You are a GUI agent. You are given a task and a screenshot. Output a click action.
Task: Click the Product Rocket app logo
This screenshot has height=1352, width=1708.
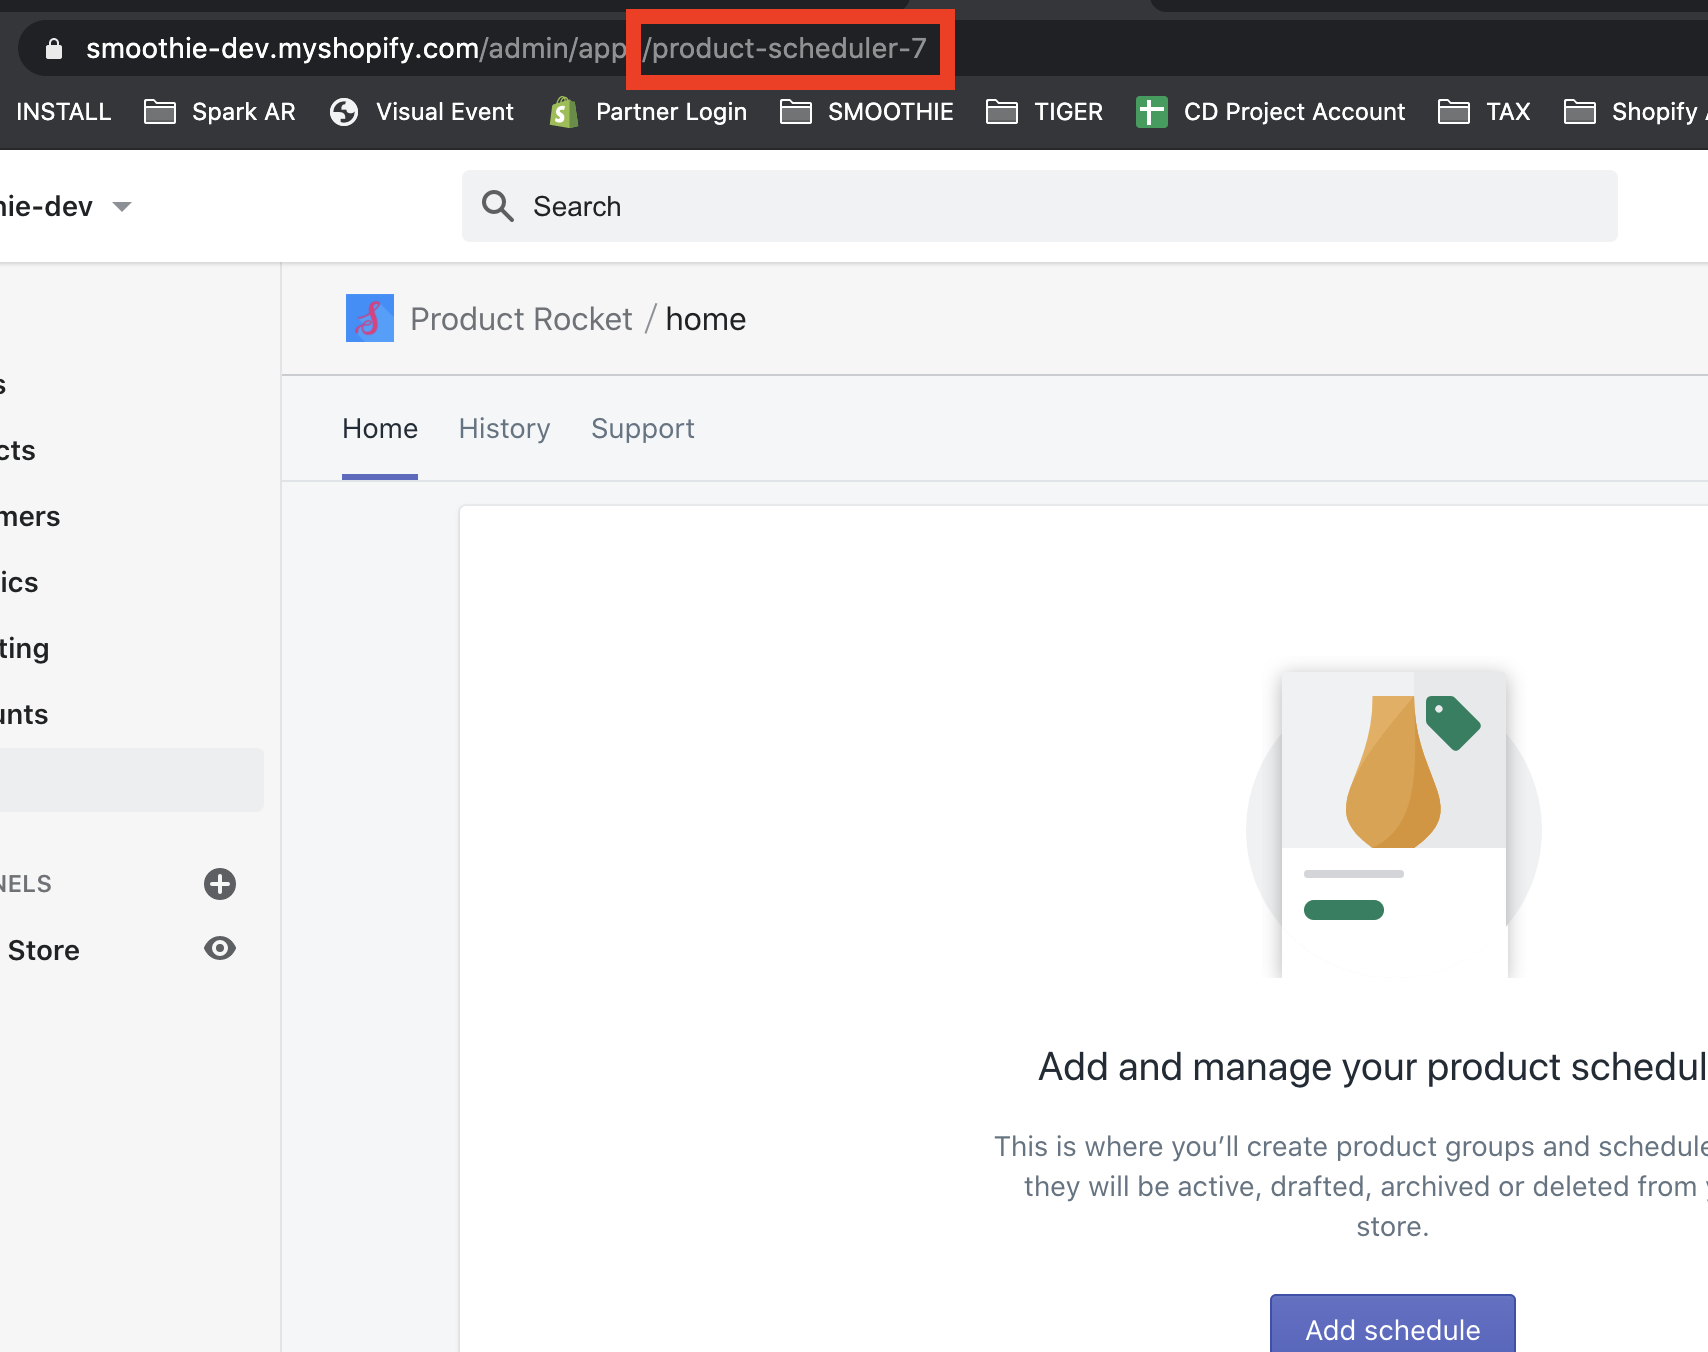(370, 318)
